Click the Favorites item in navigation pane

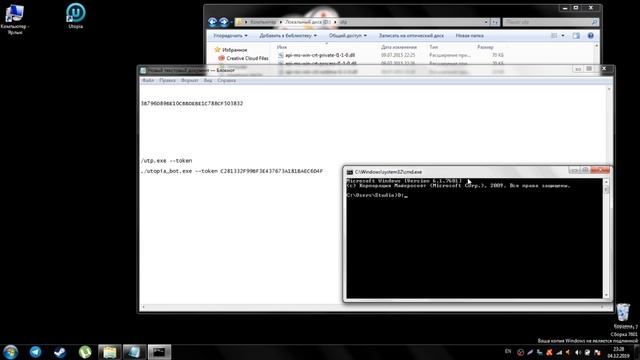235,50
